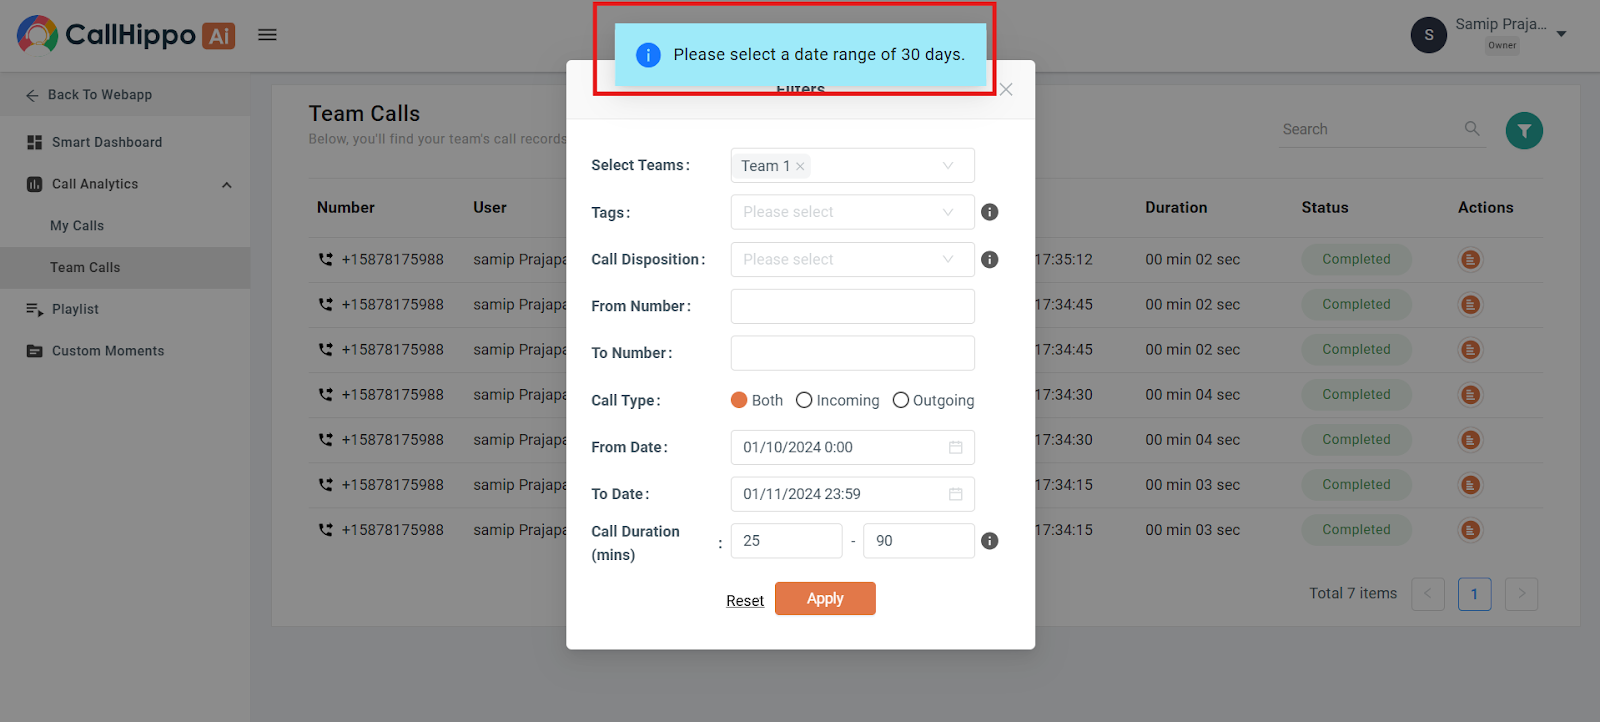The image size is (1600, 722).
Task: Click the info icon in notification toast
Action: coord(648,55)
